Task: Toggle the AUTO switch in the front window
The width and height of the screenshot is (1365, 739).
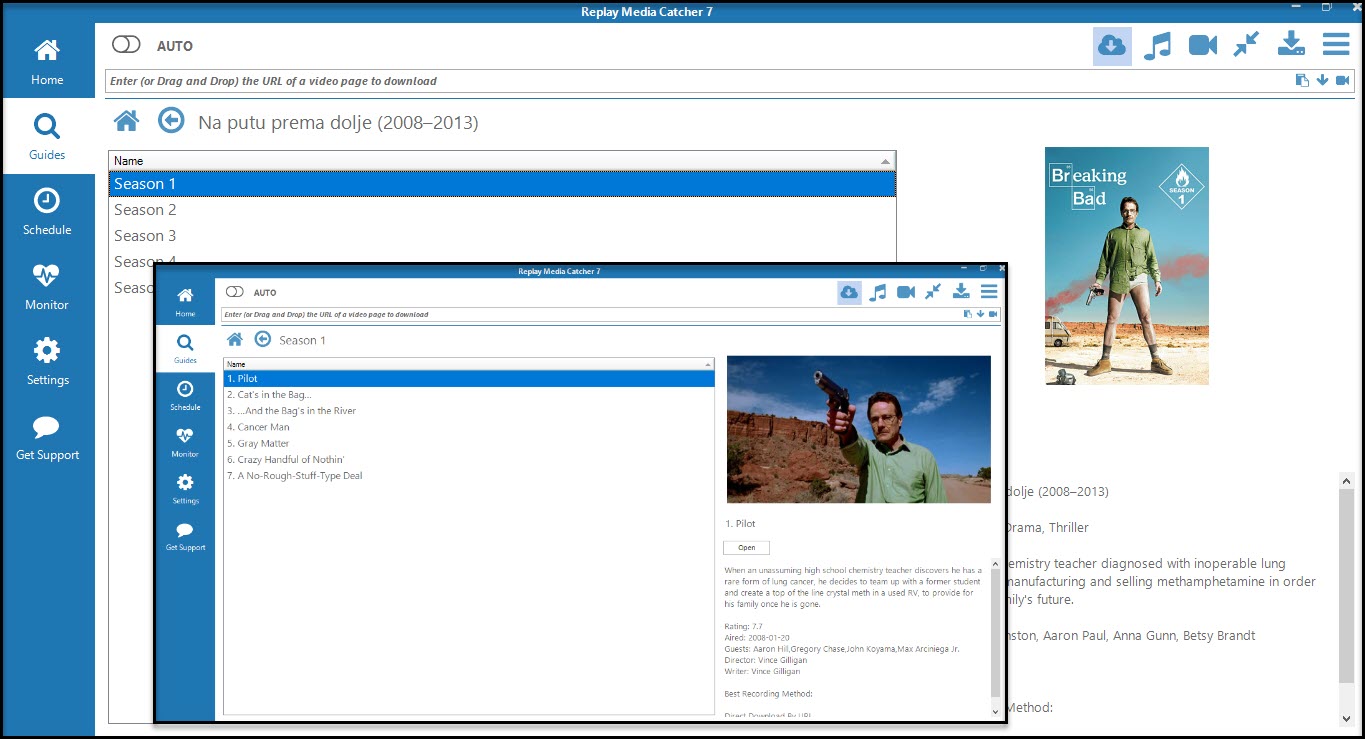Action: click(235, 292)
